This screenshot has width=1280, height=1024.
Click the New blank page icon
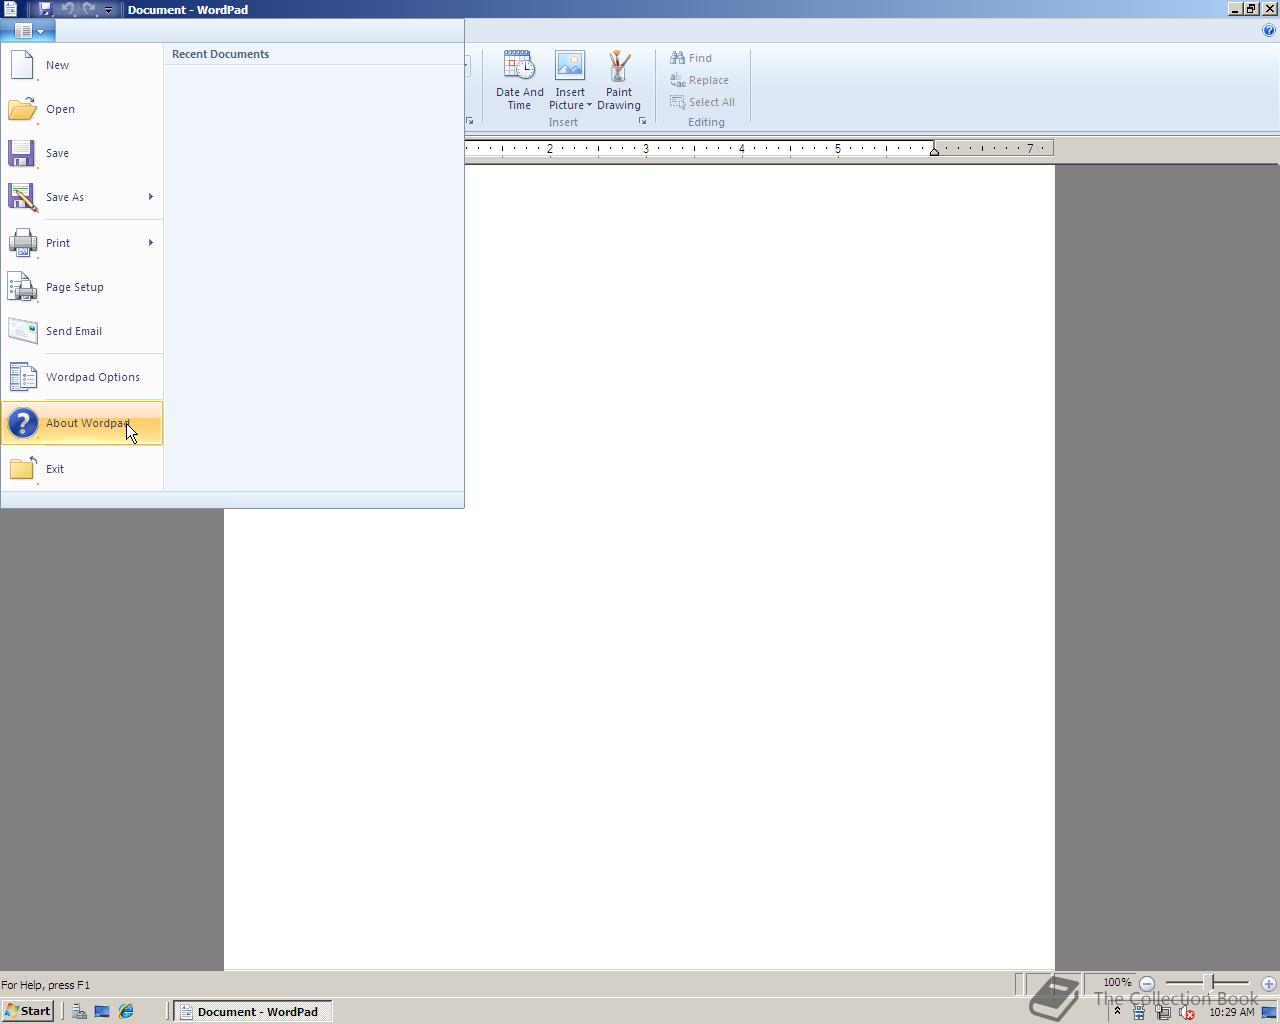22,65
